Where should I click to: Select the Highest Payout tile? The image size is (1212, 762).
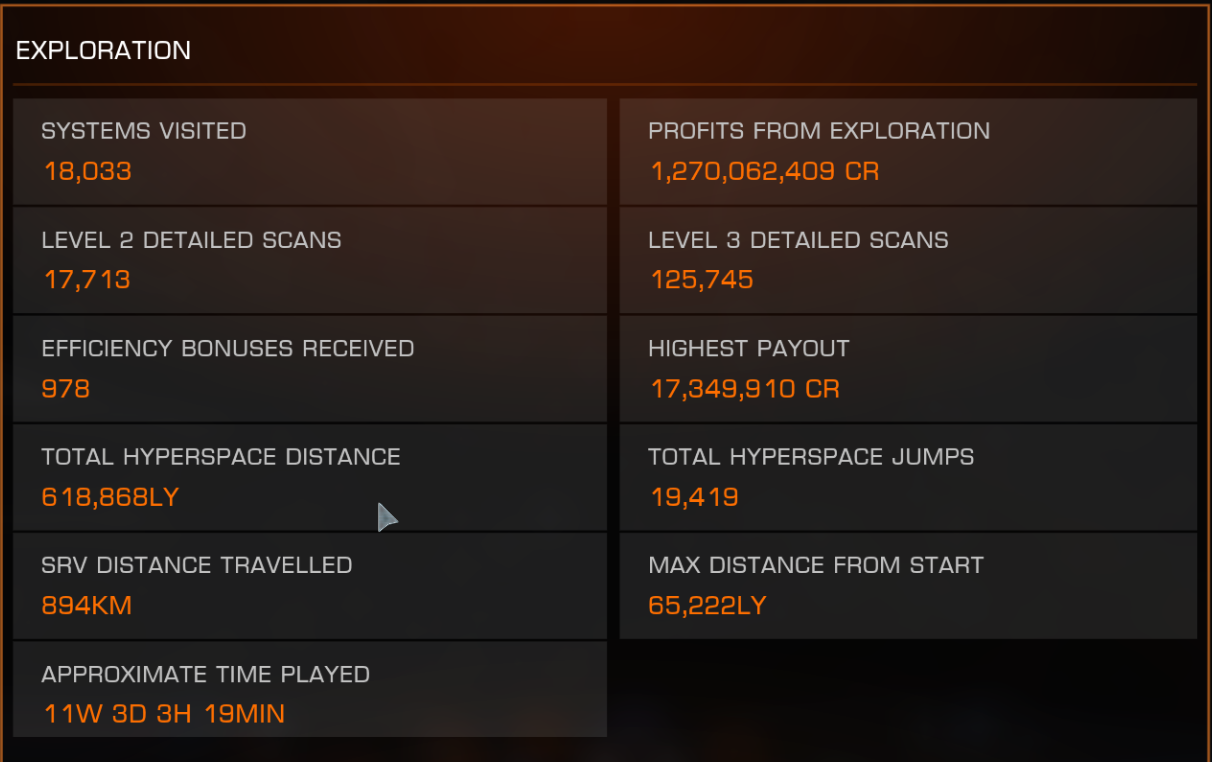908,369
